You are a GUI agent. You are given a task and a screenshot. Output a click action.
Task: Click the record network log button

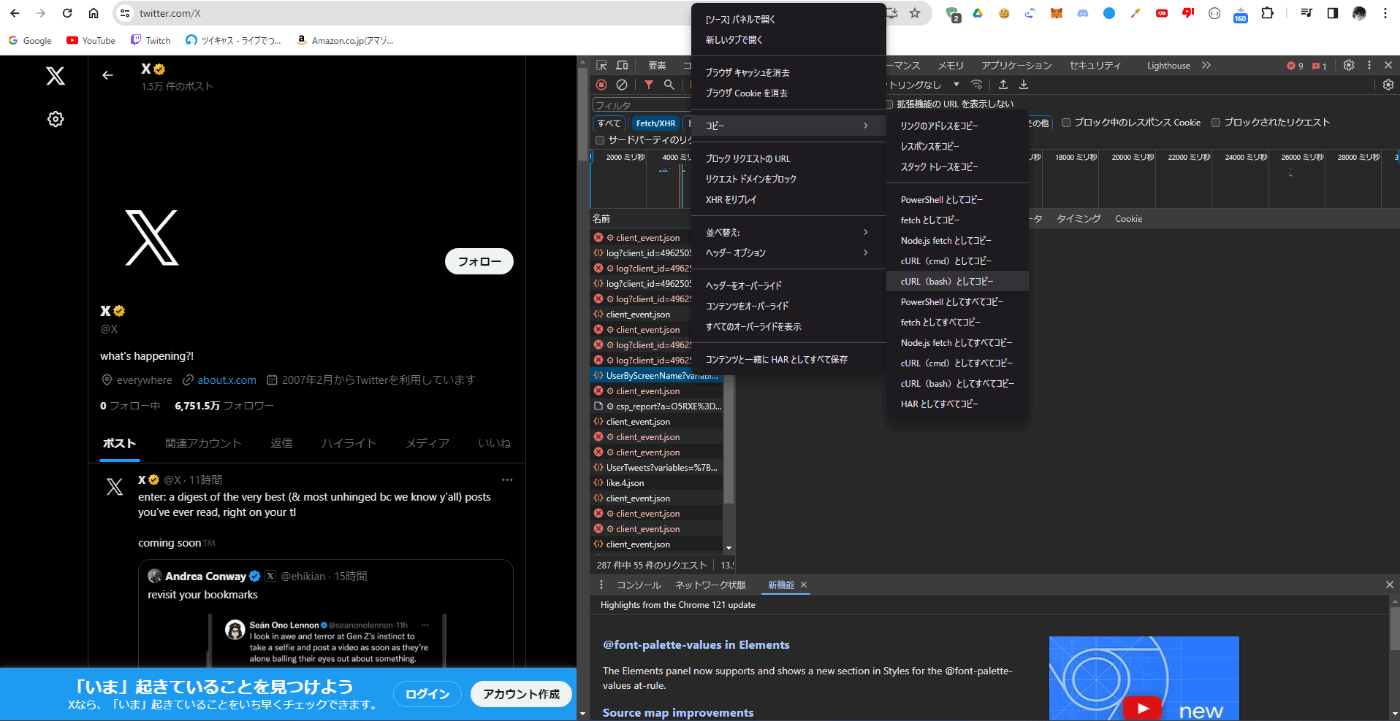click(602, 85)
